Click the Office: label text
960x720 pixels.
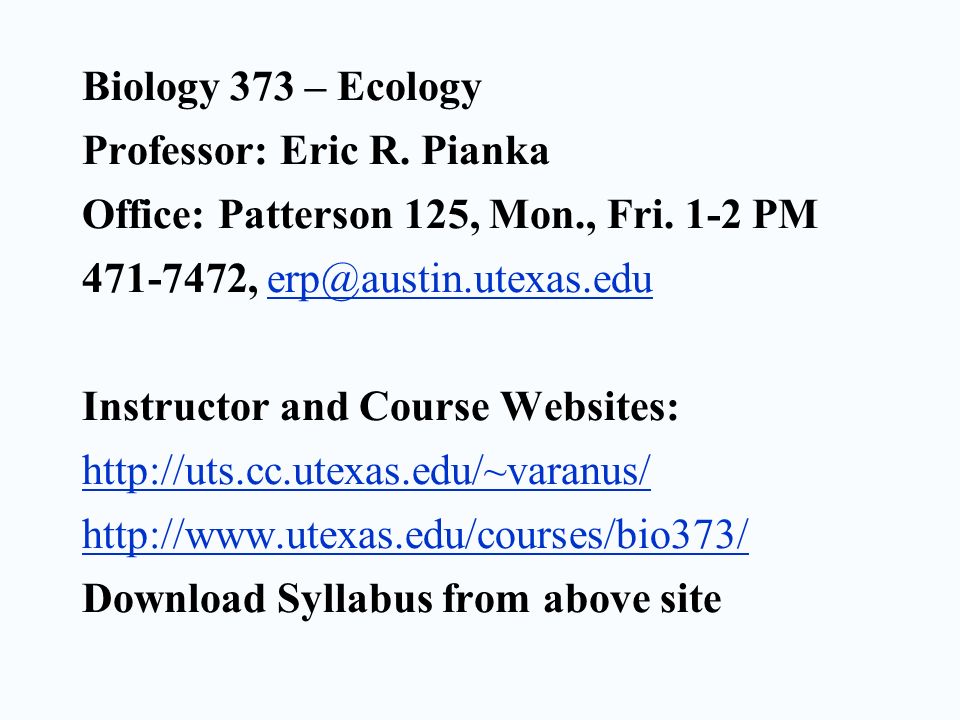click(143, 214)
